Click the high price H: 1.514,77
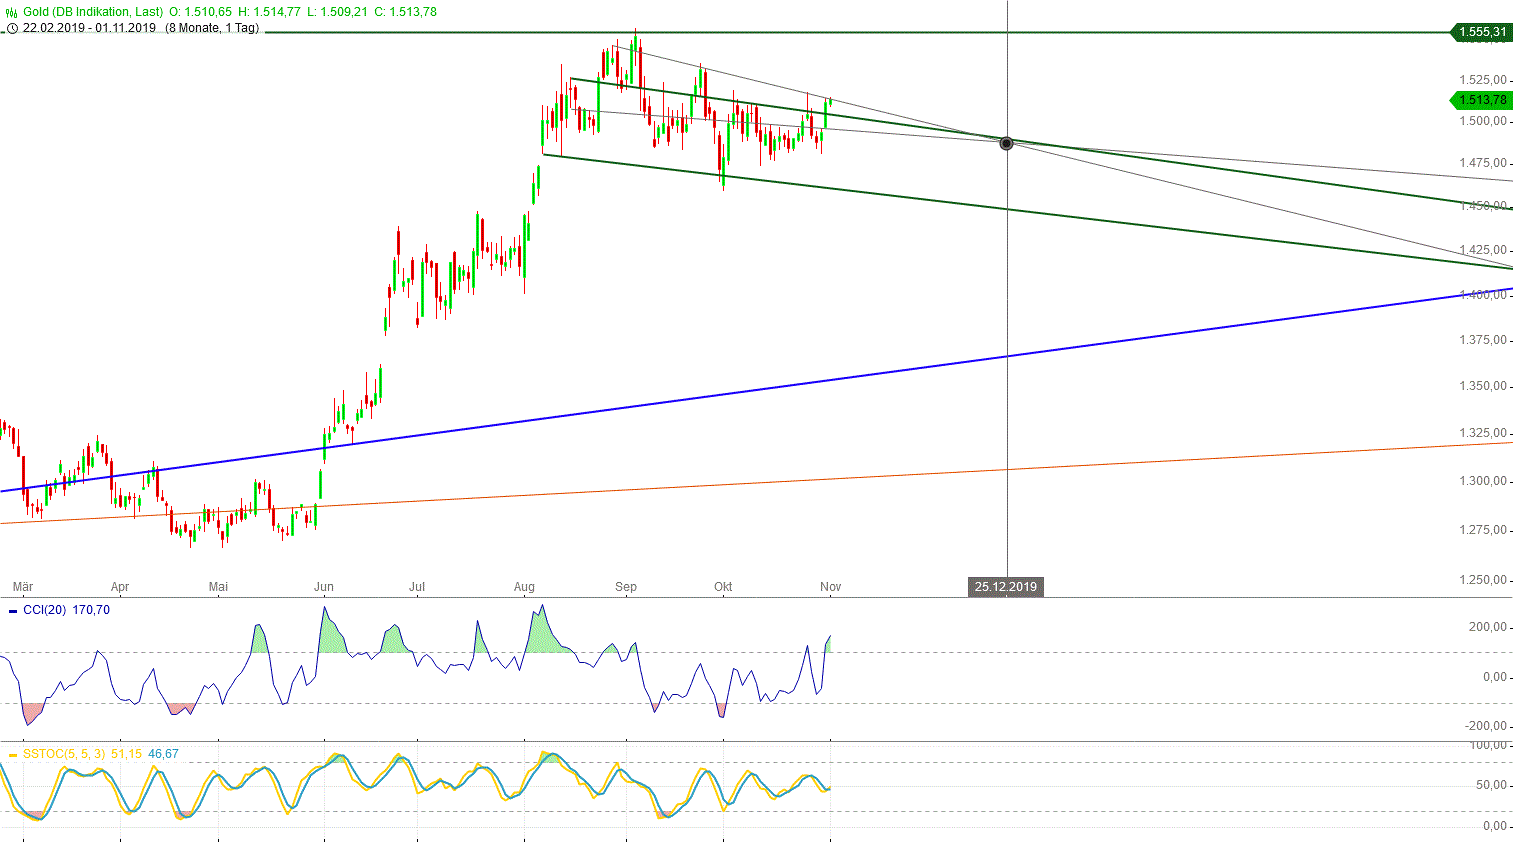 tap(269, 12)
